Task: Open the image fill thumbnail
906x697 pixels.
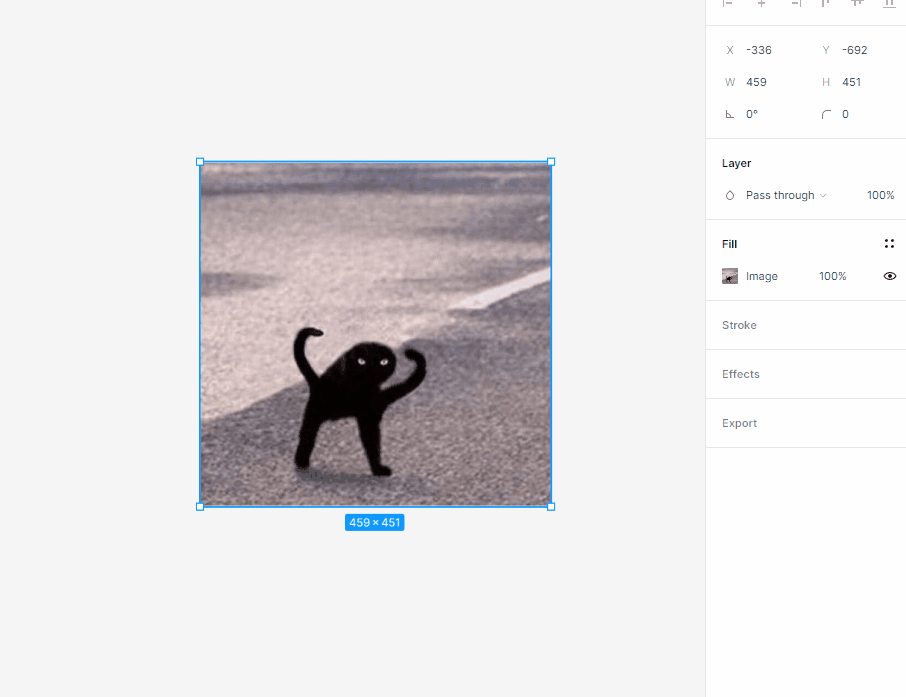Action: (x=730, y=276)
